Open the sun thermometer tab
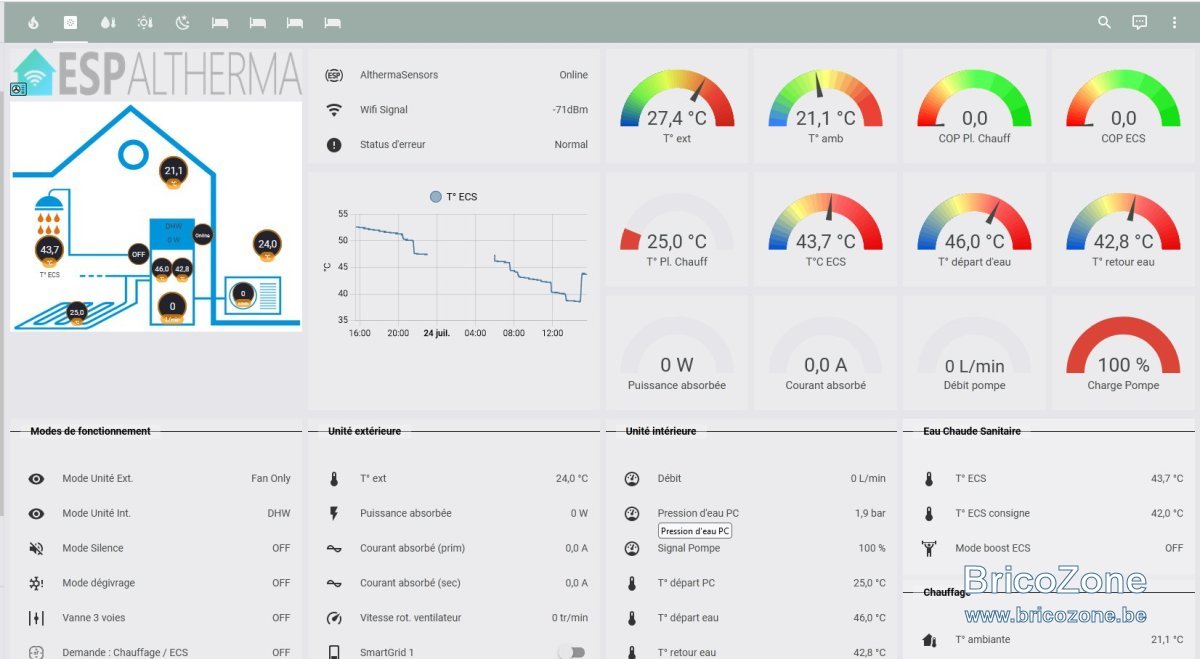 146,22
